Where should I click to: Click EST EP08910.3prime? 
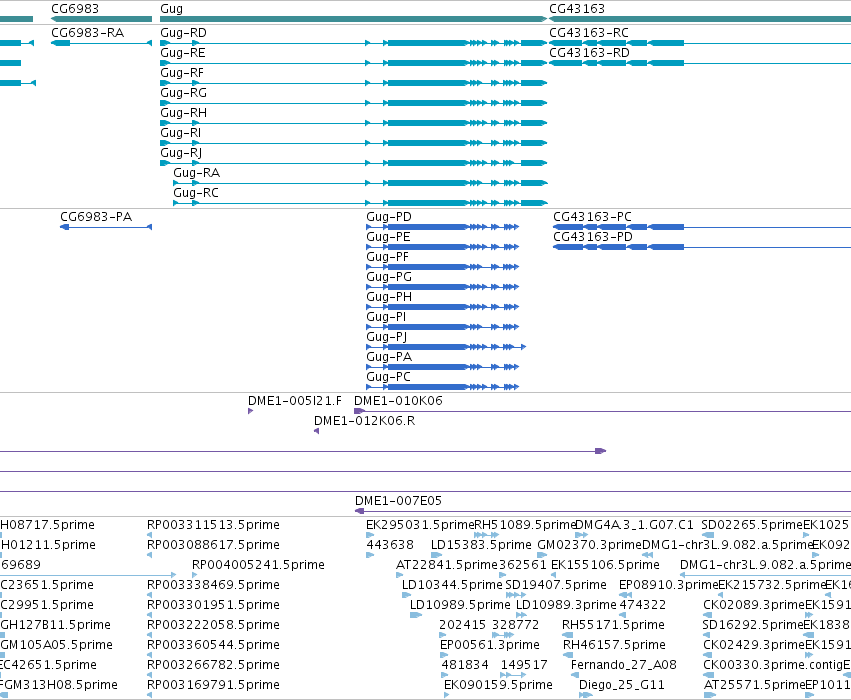point(669,585)
